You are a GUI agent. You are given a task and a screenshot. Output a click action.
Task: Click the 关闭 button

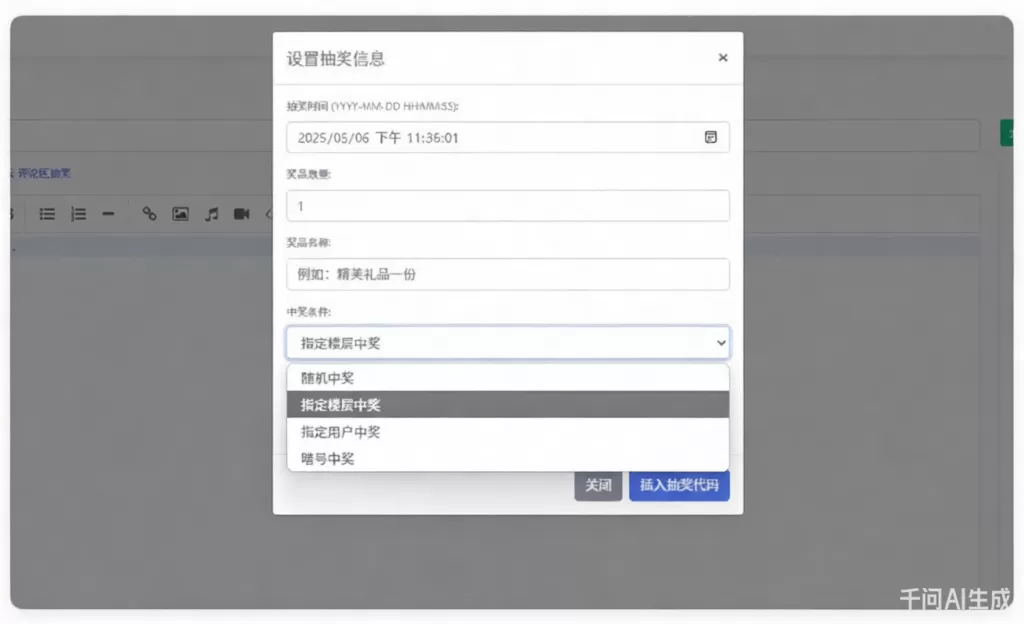597,486
